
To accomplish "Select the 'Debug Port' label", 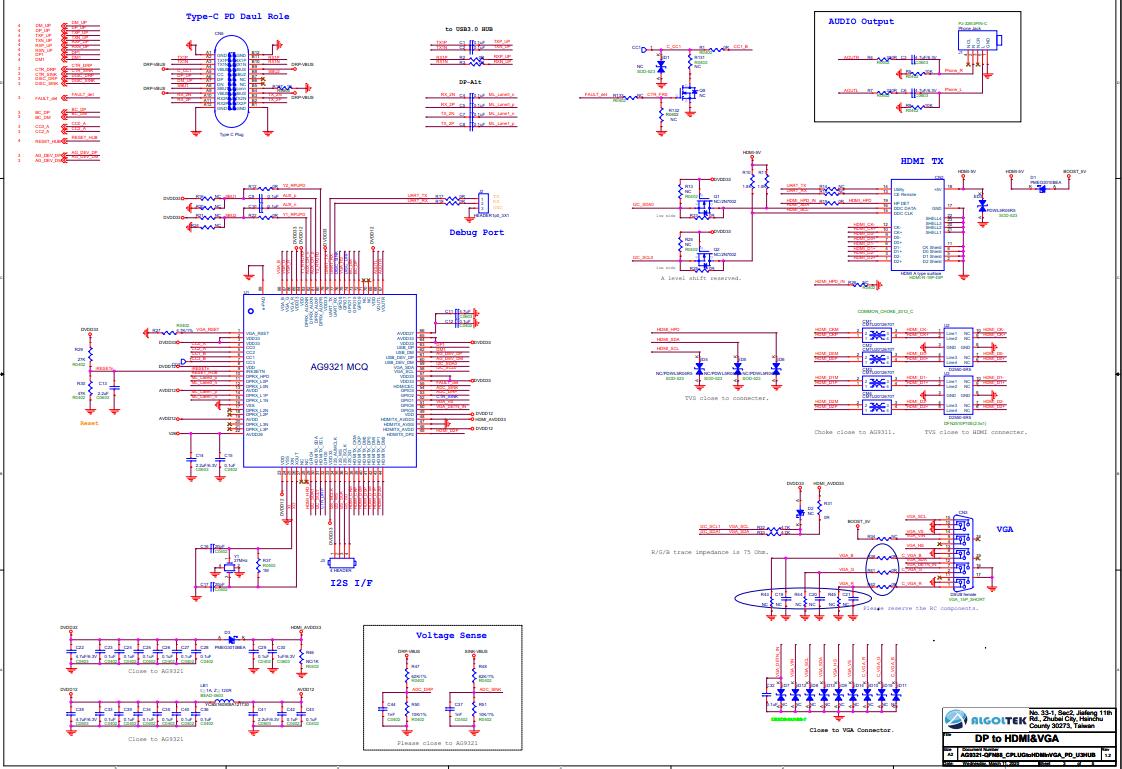I will point(477,232).
